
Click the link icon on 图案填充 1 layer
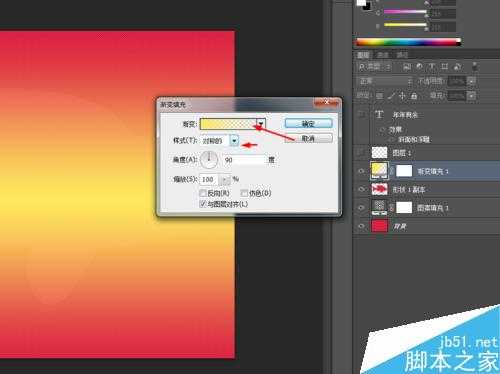coord(392,208)
